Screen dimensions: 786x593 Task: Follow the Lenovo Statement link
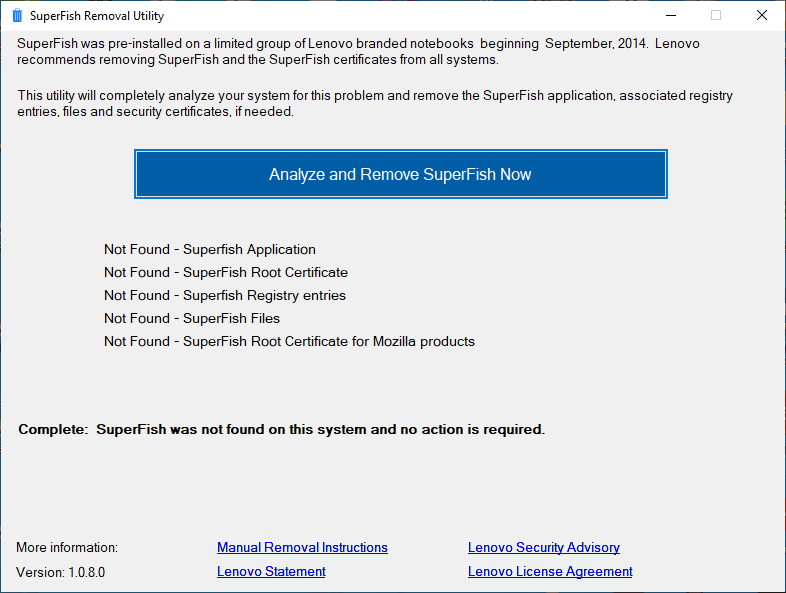pos(271,571)
